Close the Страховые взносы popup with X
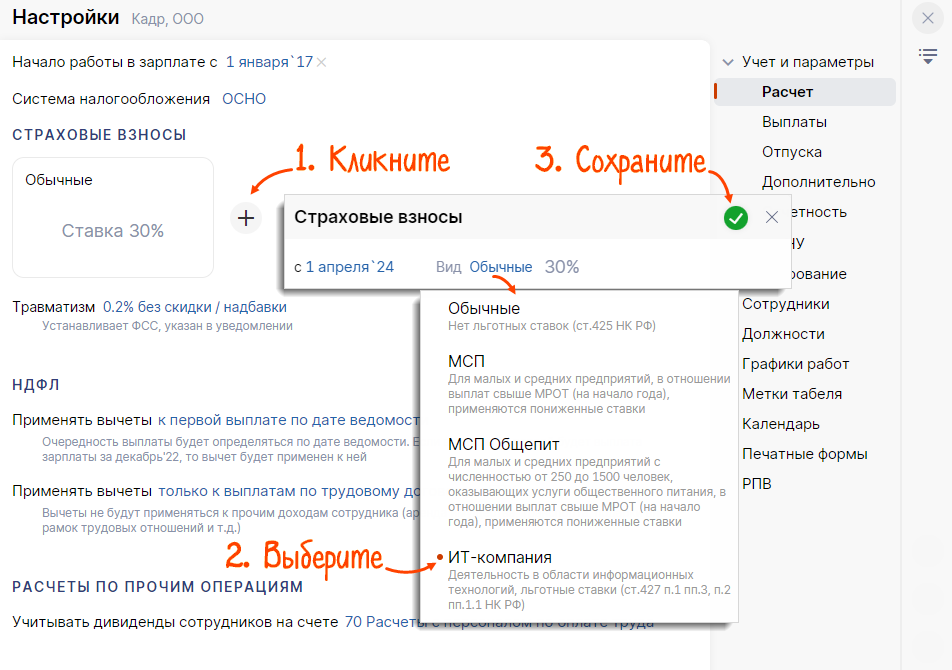 (771, 217)
